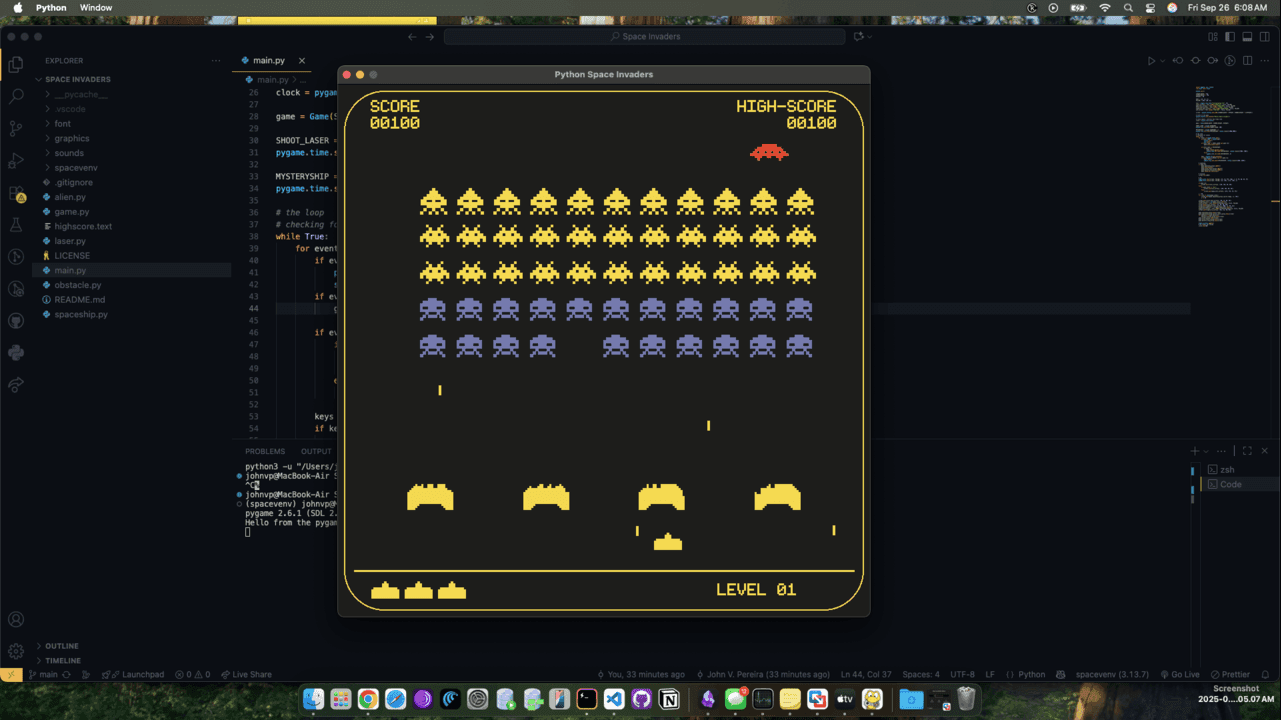
Task: Open the Explorer view in the activity bar
Action: click(x=16, y=65)
